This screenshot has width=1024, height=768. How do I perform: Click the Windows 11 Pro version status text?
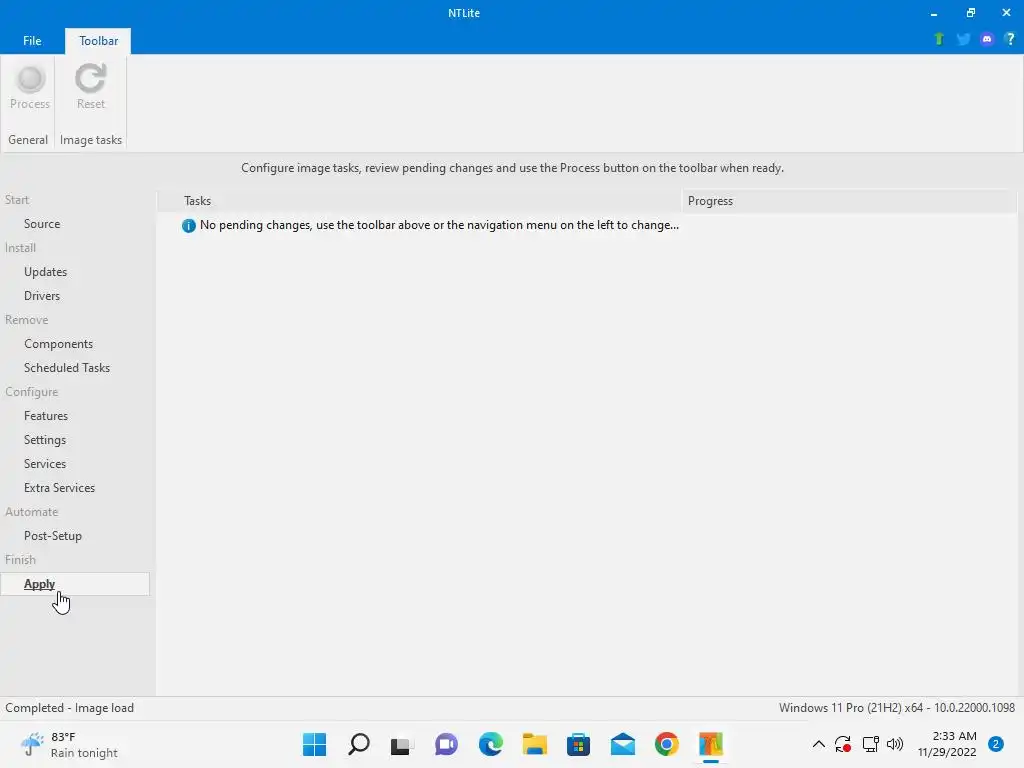point(897,708)
